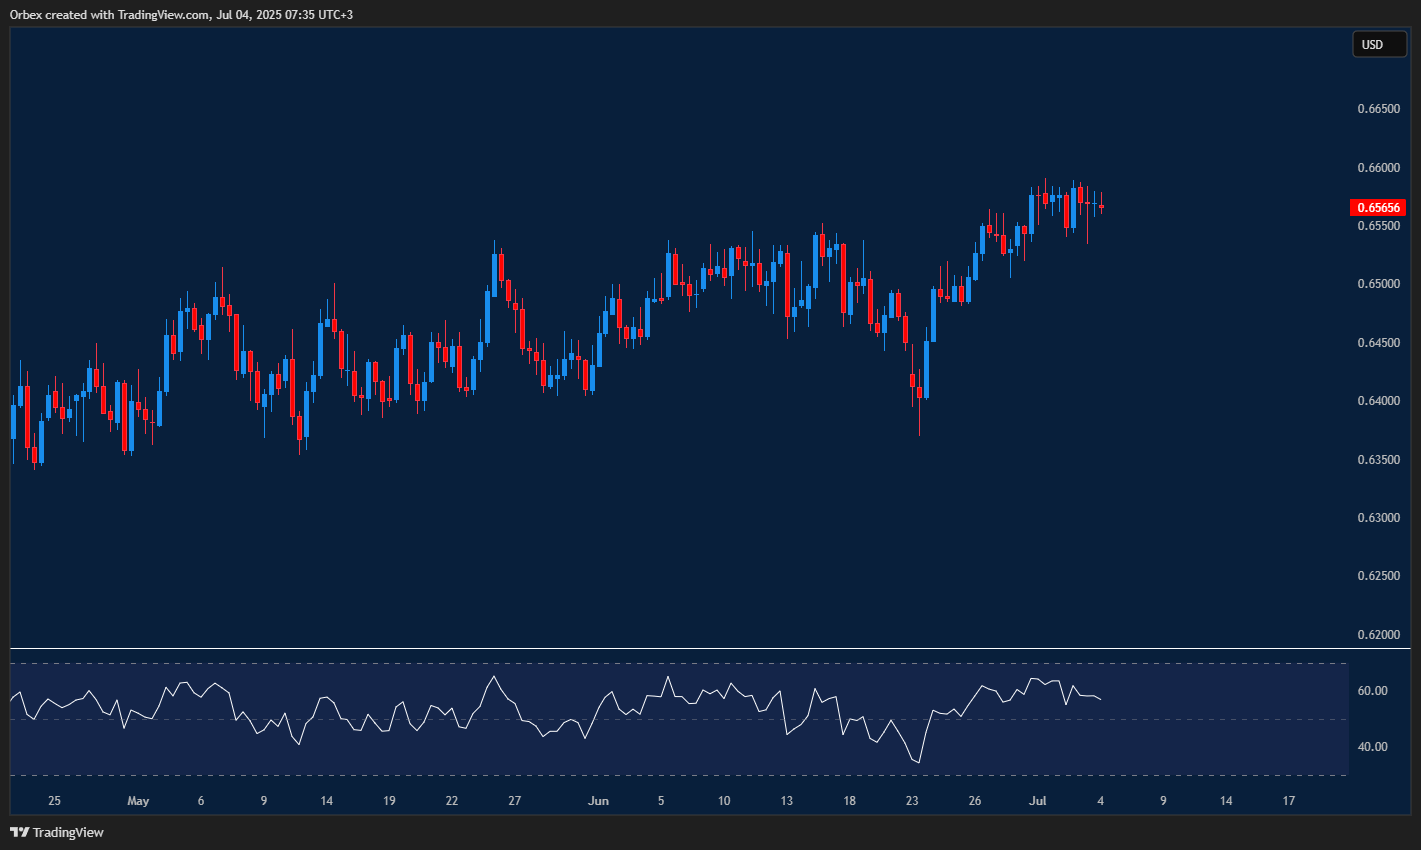
Task: Click the TradingView logo icon
Action: point(19,832)
